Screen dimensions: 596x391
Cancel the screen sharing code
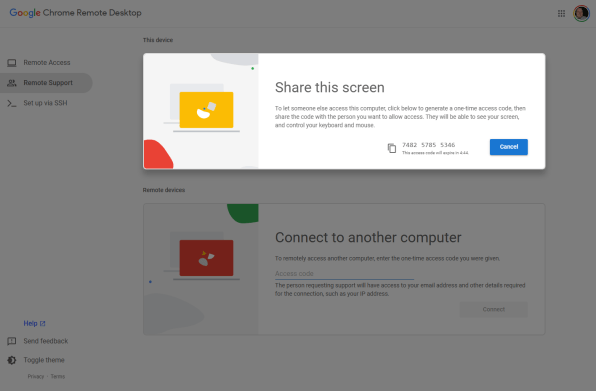coord(509,147)
